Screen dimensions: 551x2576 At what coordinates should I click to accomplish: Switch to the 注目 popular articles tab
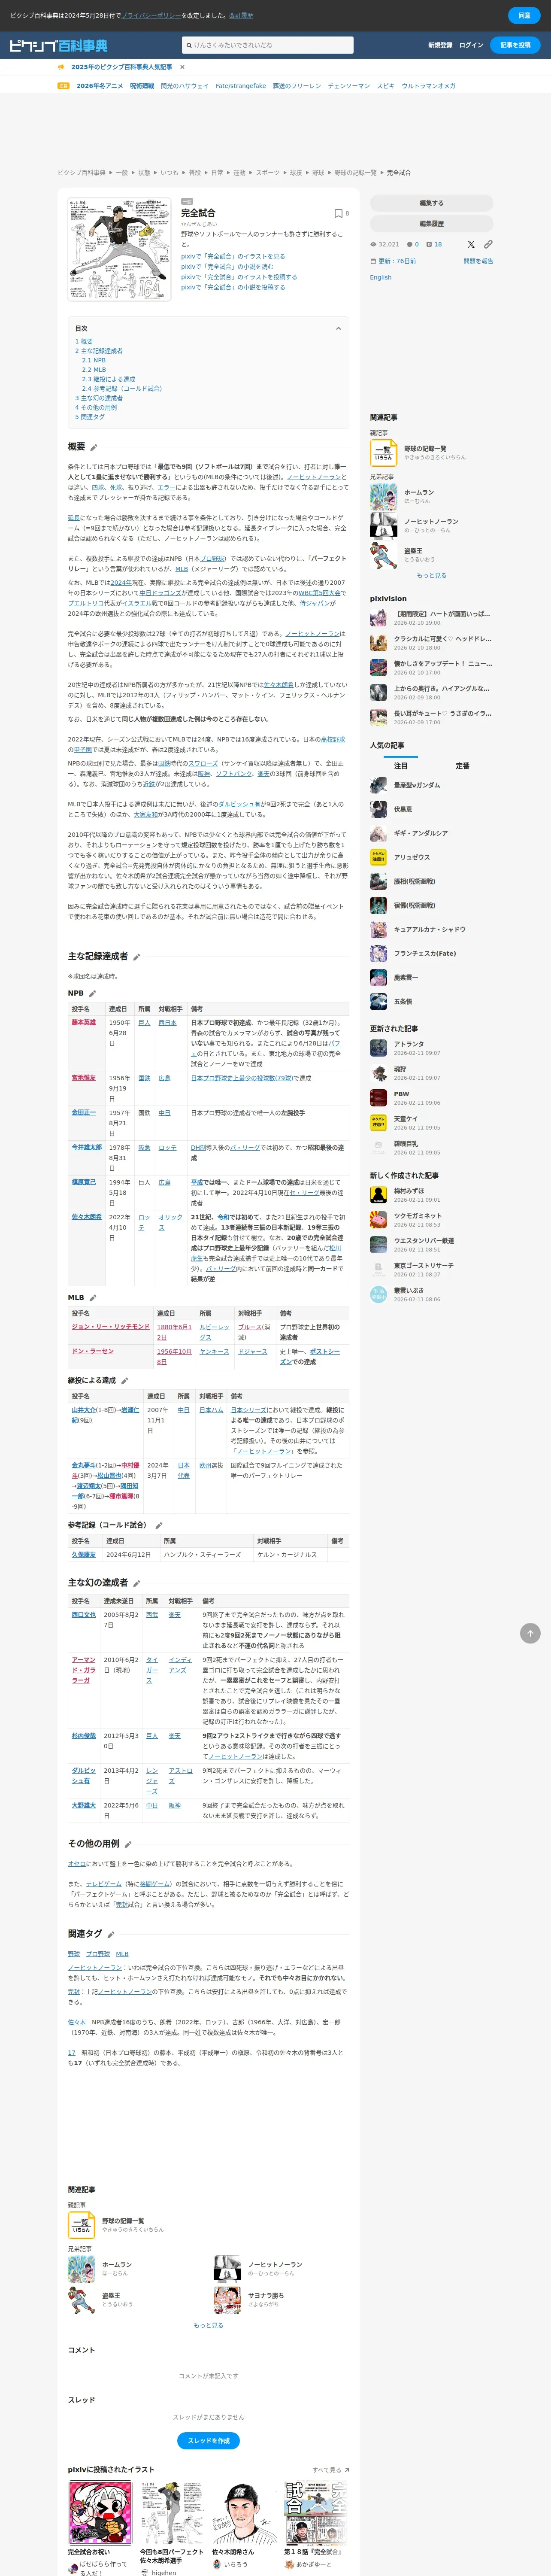pos(400,766)
